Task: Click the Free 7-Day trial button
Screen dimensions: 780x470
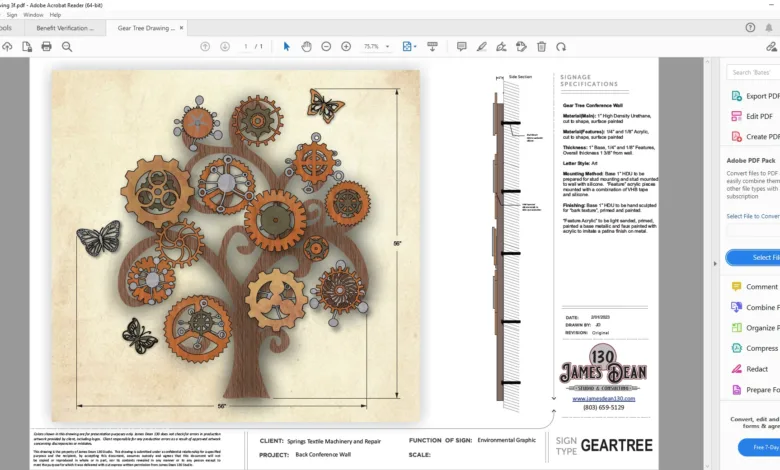Action: point(760,447)
